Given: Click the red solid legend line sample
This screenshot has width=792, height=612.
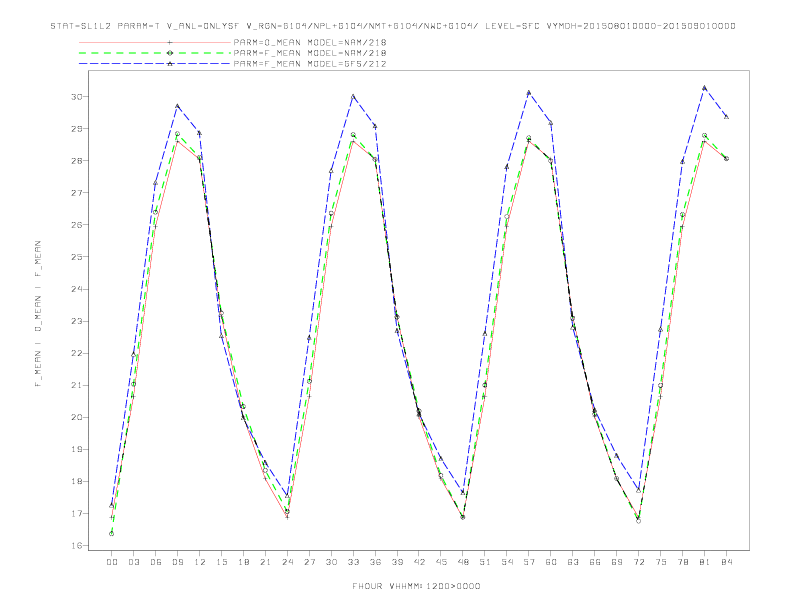Looking at the screenshot, I should 155,42.
